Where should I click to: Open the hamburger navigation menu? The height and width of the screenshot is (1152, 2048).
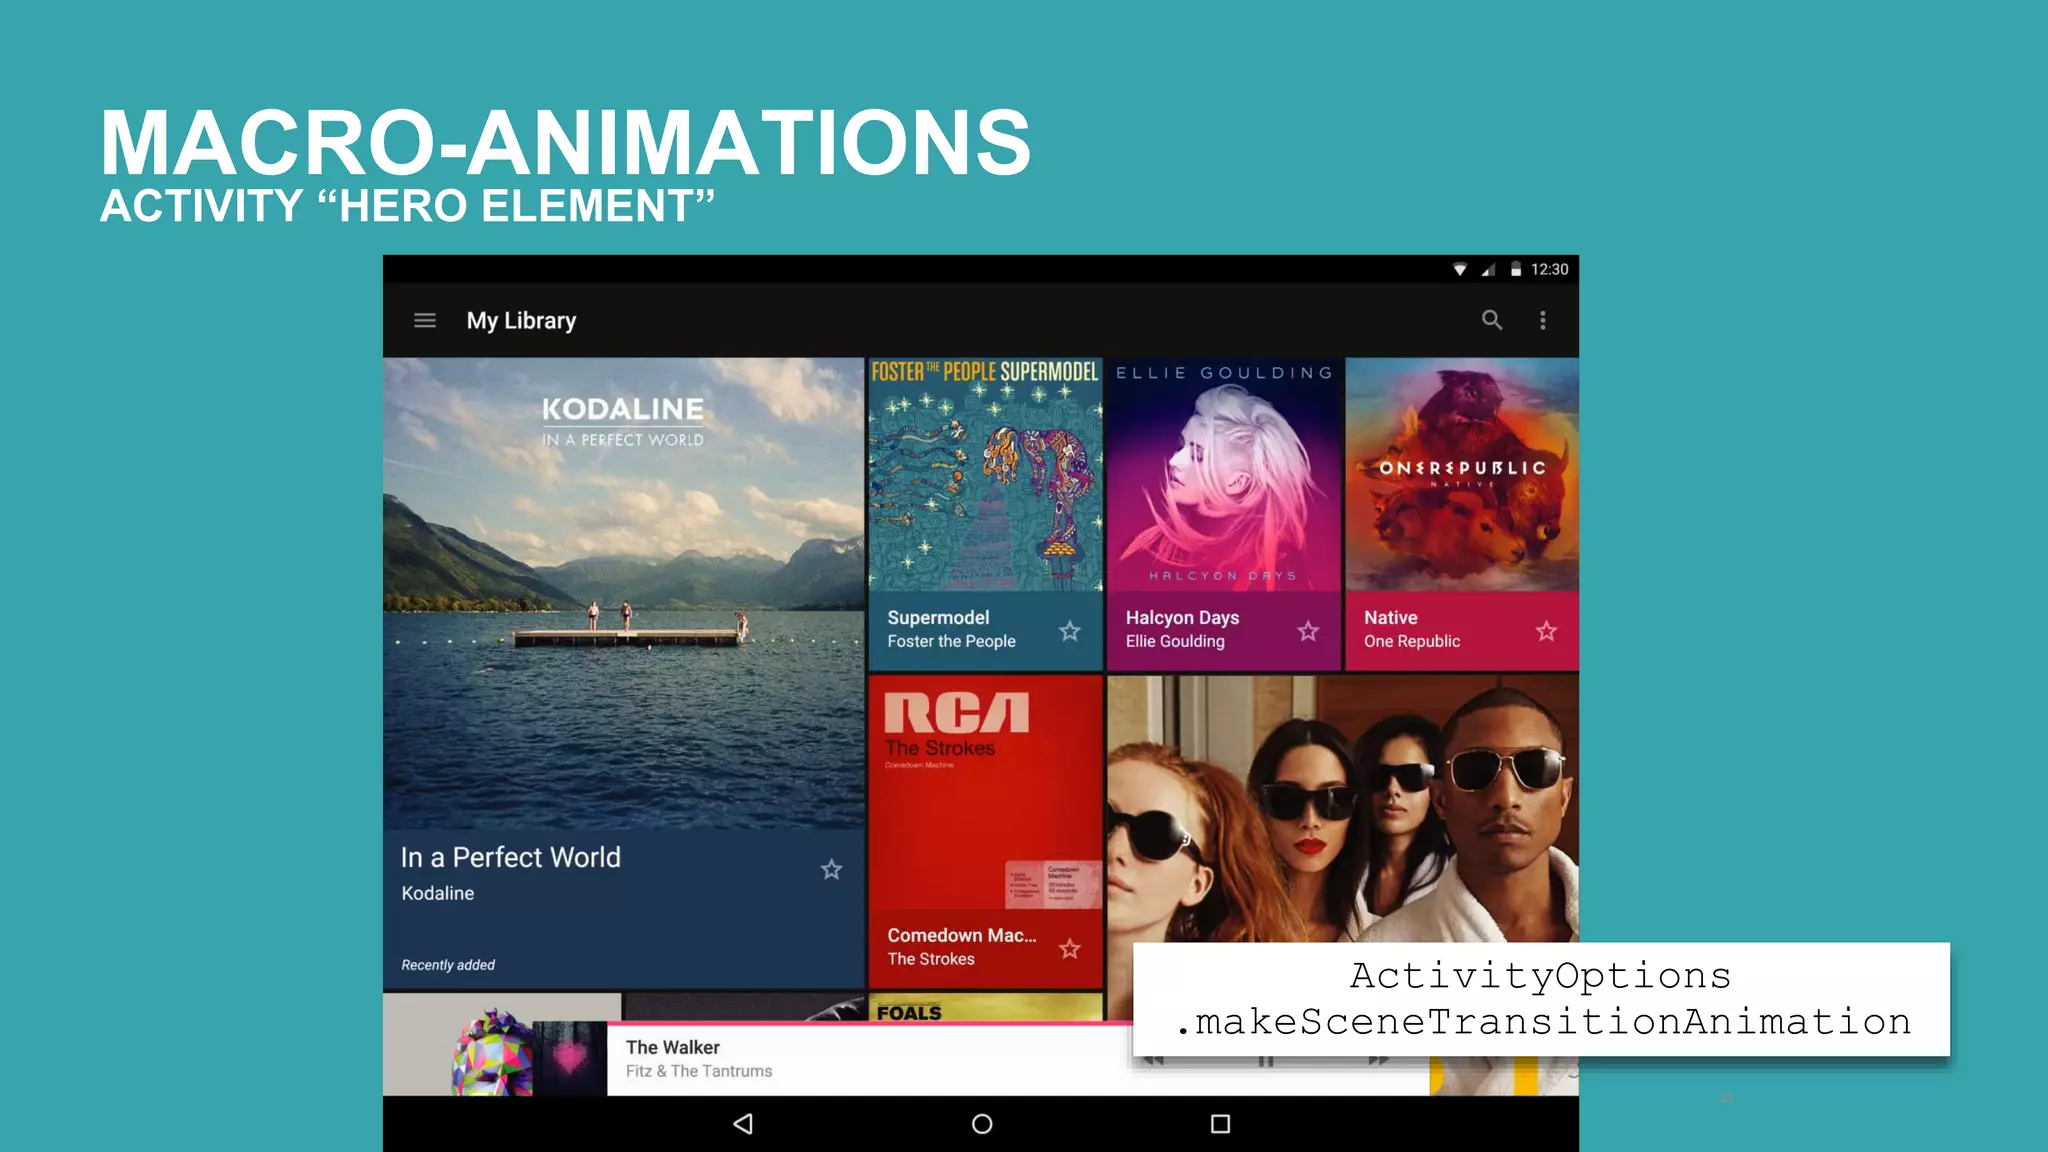pyautogui.click(x=425, y=321)
